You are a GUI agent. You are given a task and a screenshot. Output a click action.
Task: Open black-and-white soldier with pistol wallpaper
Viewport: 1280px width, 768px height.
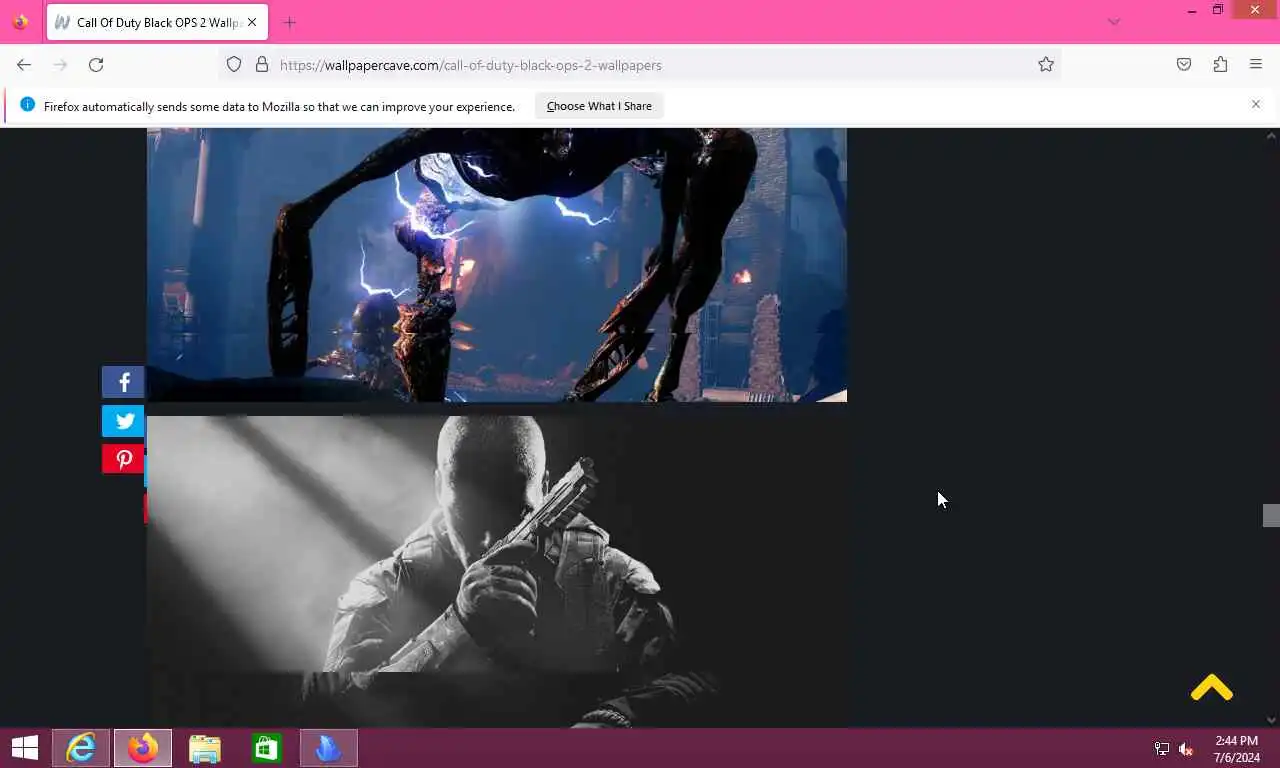tap(497, 571)
